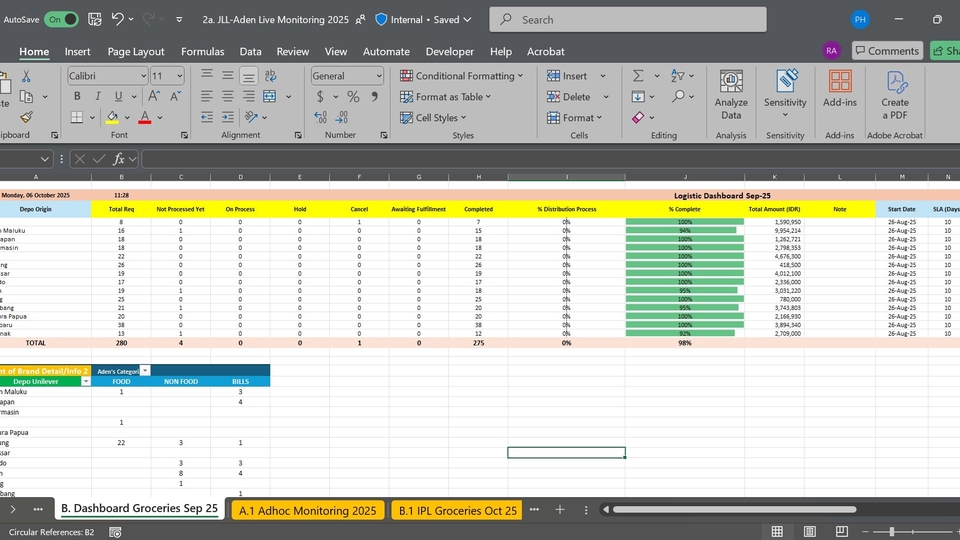Click the AutoSum sigma icon
Viewport: 960px width, 540px height.
638,76
